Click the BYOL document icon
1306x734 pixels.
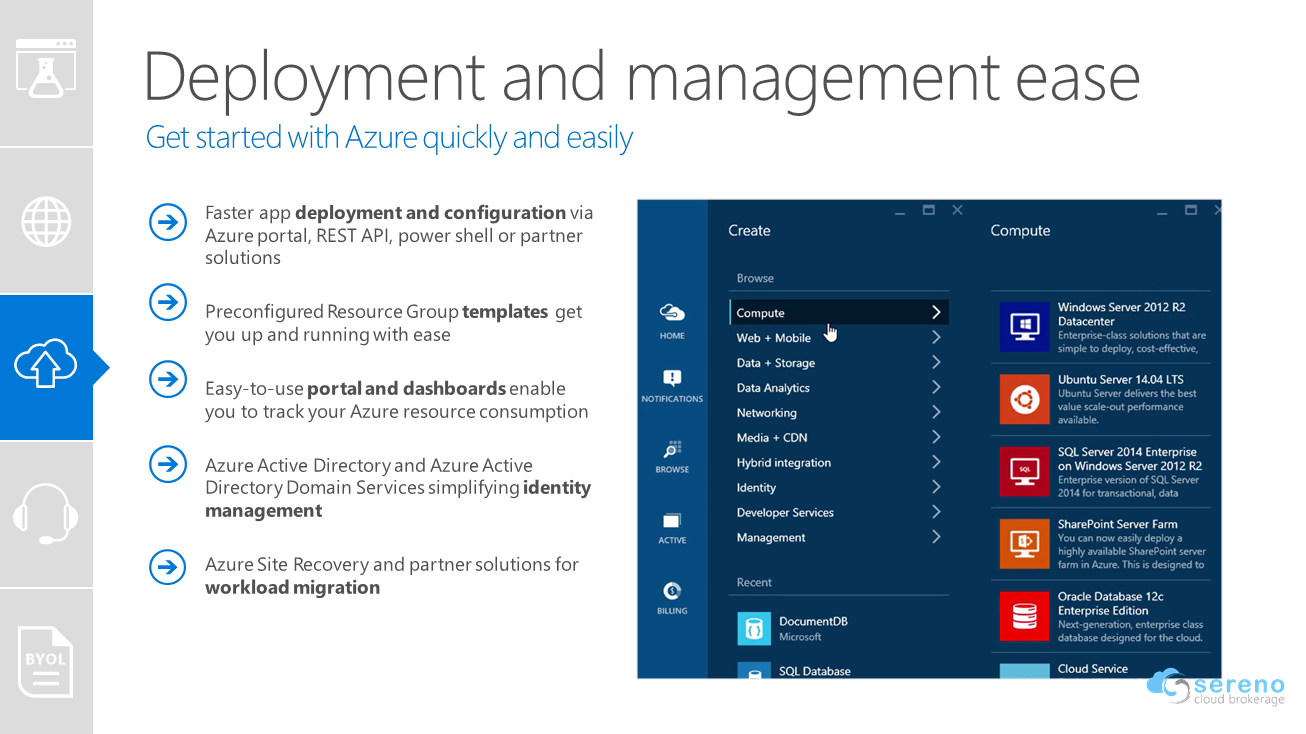[x=46, y=662]
